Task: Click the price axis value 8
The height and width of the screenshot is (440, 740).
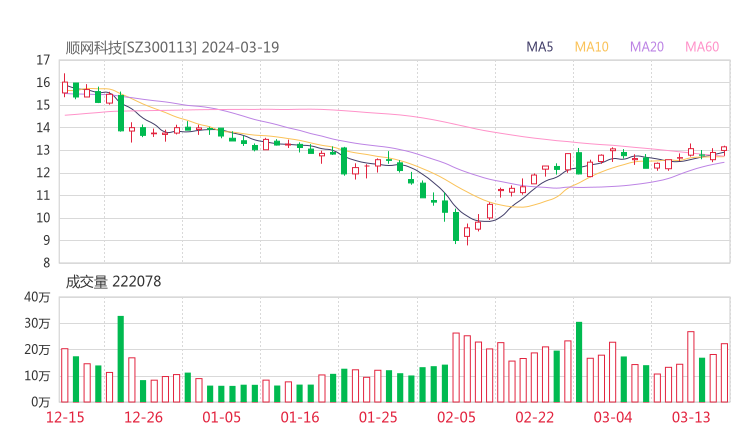Action: (46, 263)
